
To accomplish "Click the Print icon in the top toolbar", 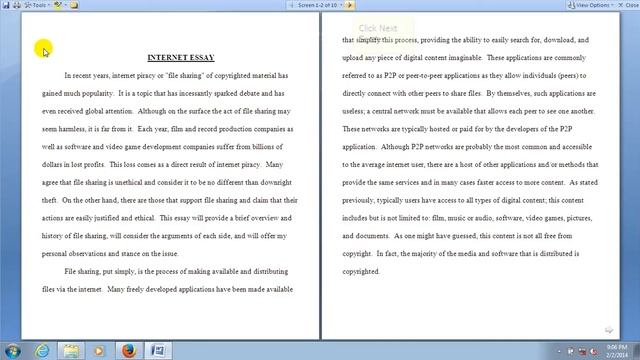I will pos(17,5).
